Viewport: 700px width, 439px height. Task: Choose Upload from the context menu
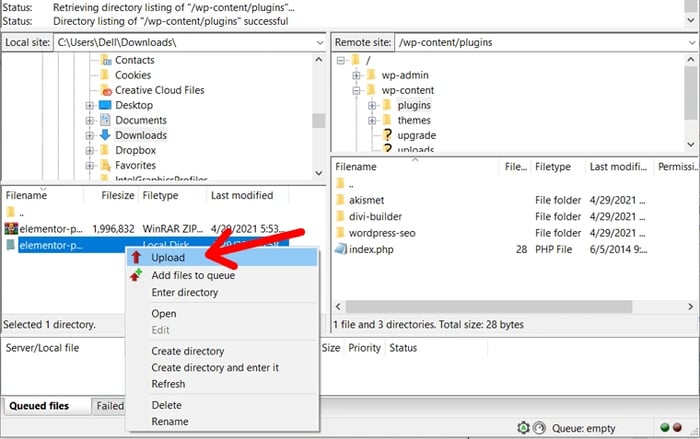[x=168, y=257]
